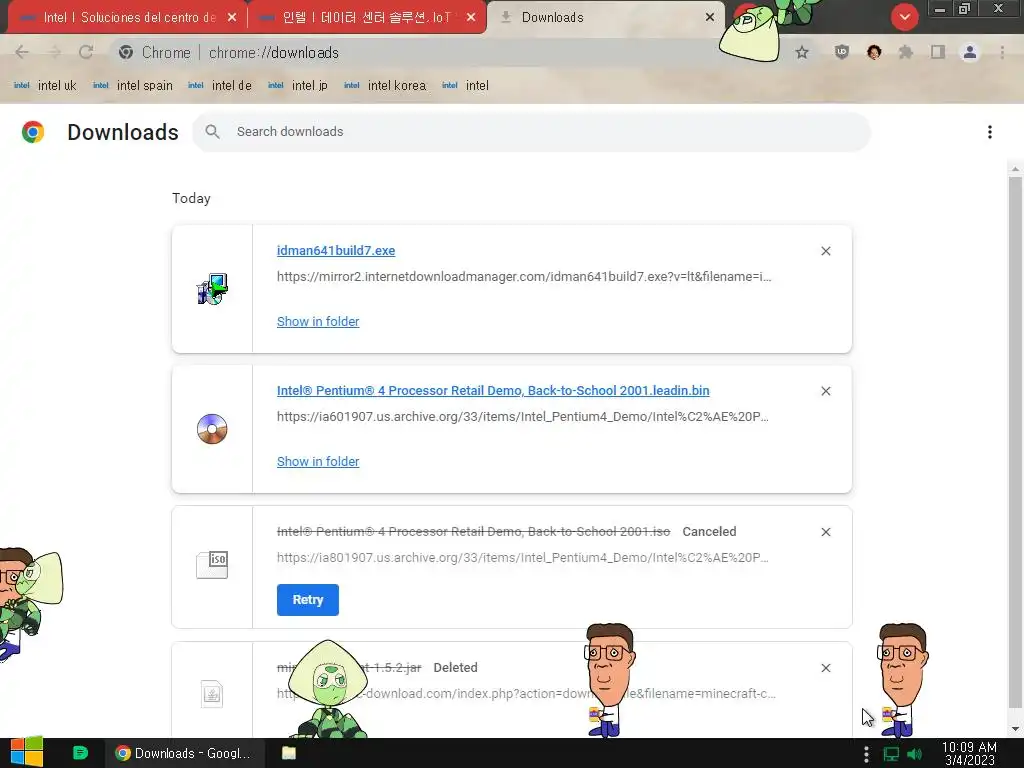This screenshot has width=1024, height=768.
Task: Click the volume speaker icon in tray
Action: point(915,754)
